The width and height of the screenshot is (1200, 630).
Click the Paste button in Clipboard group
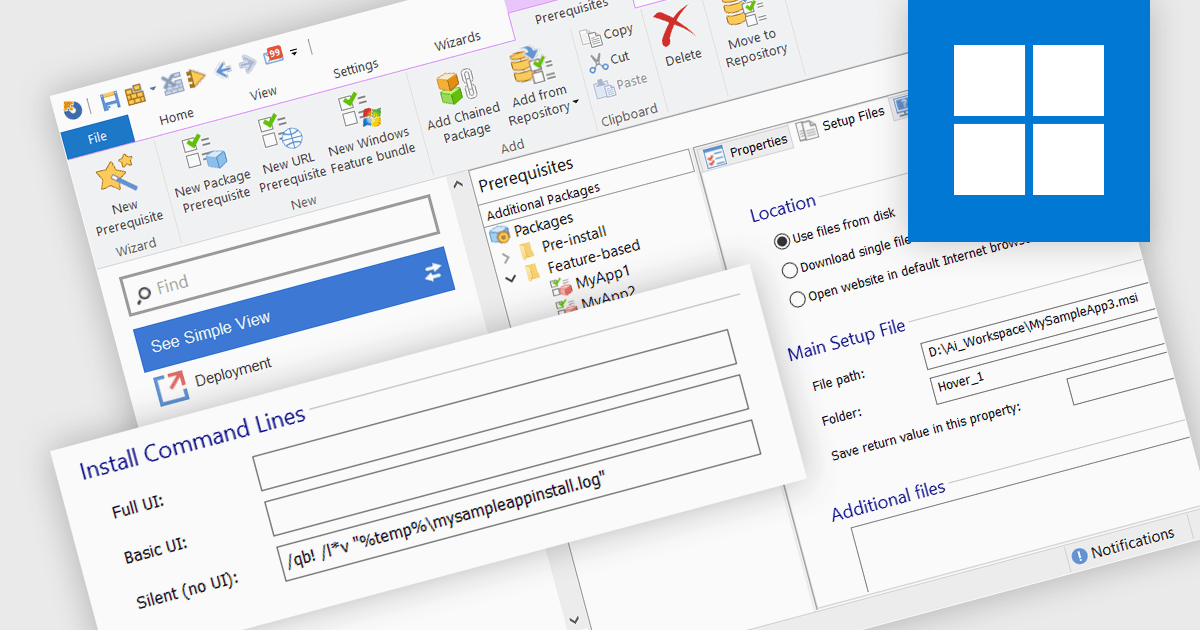pos(621,85)
